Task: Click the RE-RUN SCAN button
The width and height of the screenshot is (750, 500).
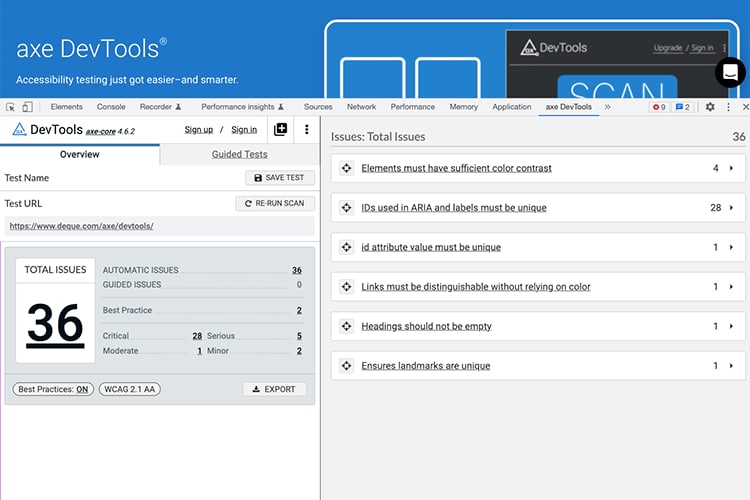Action: [x=275, y=203]
